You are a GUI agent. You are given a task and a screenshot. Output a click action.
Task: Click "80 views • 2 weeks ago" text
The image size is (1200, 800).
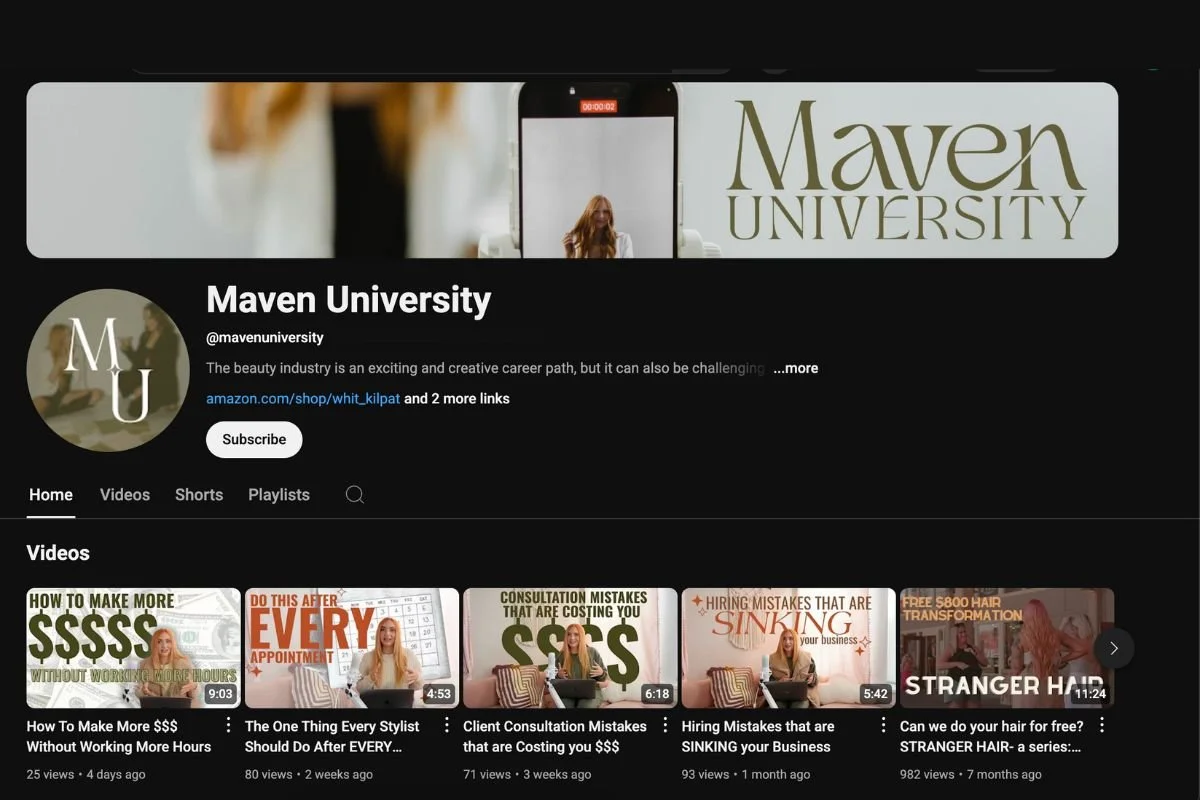point(309,774)
